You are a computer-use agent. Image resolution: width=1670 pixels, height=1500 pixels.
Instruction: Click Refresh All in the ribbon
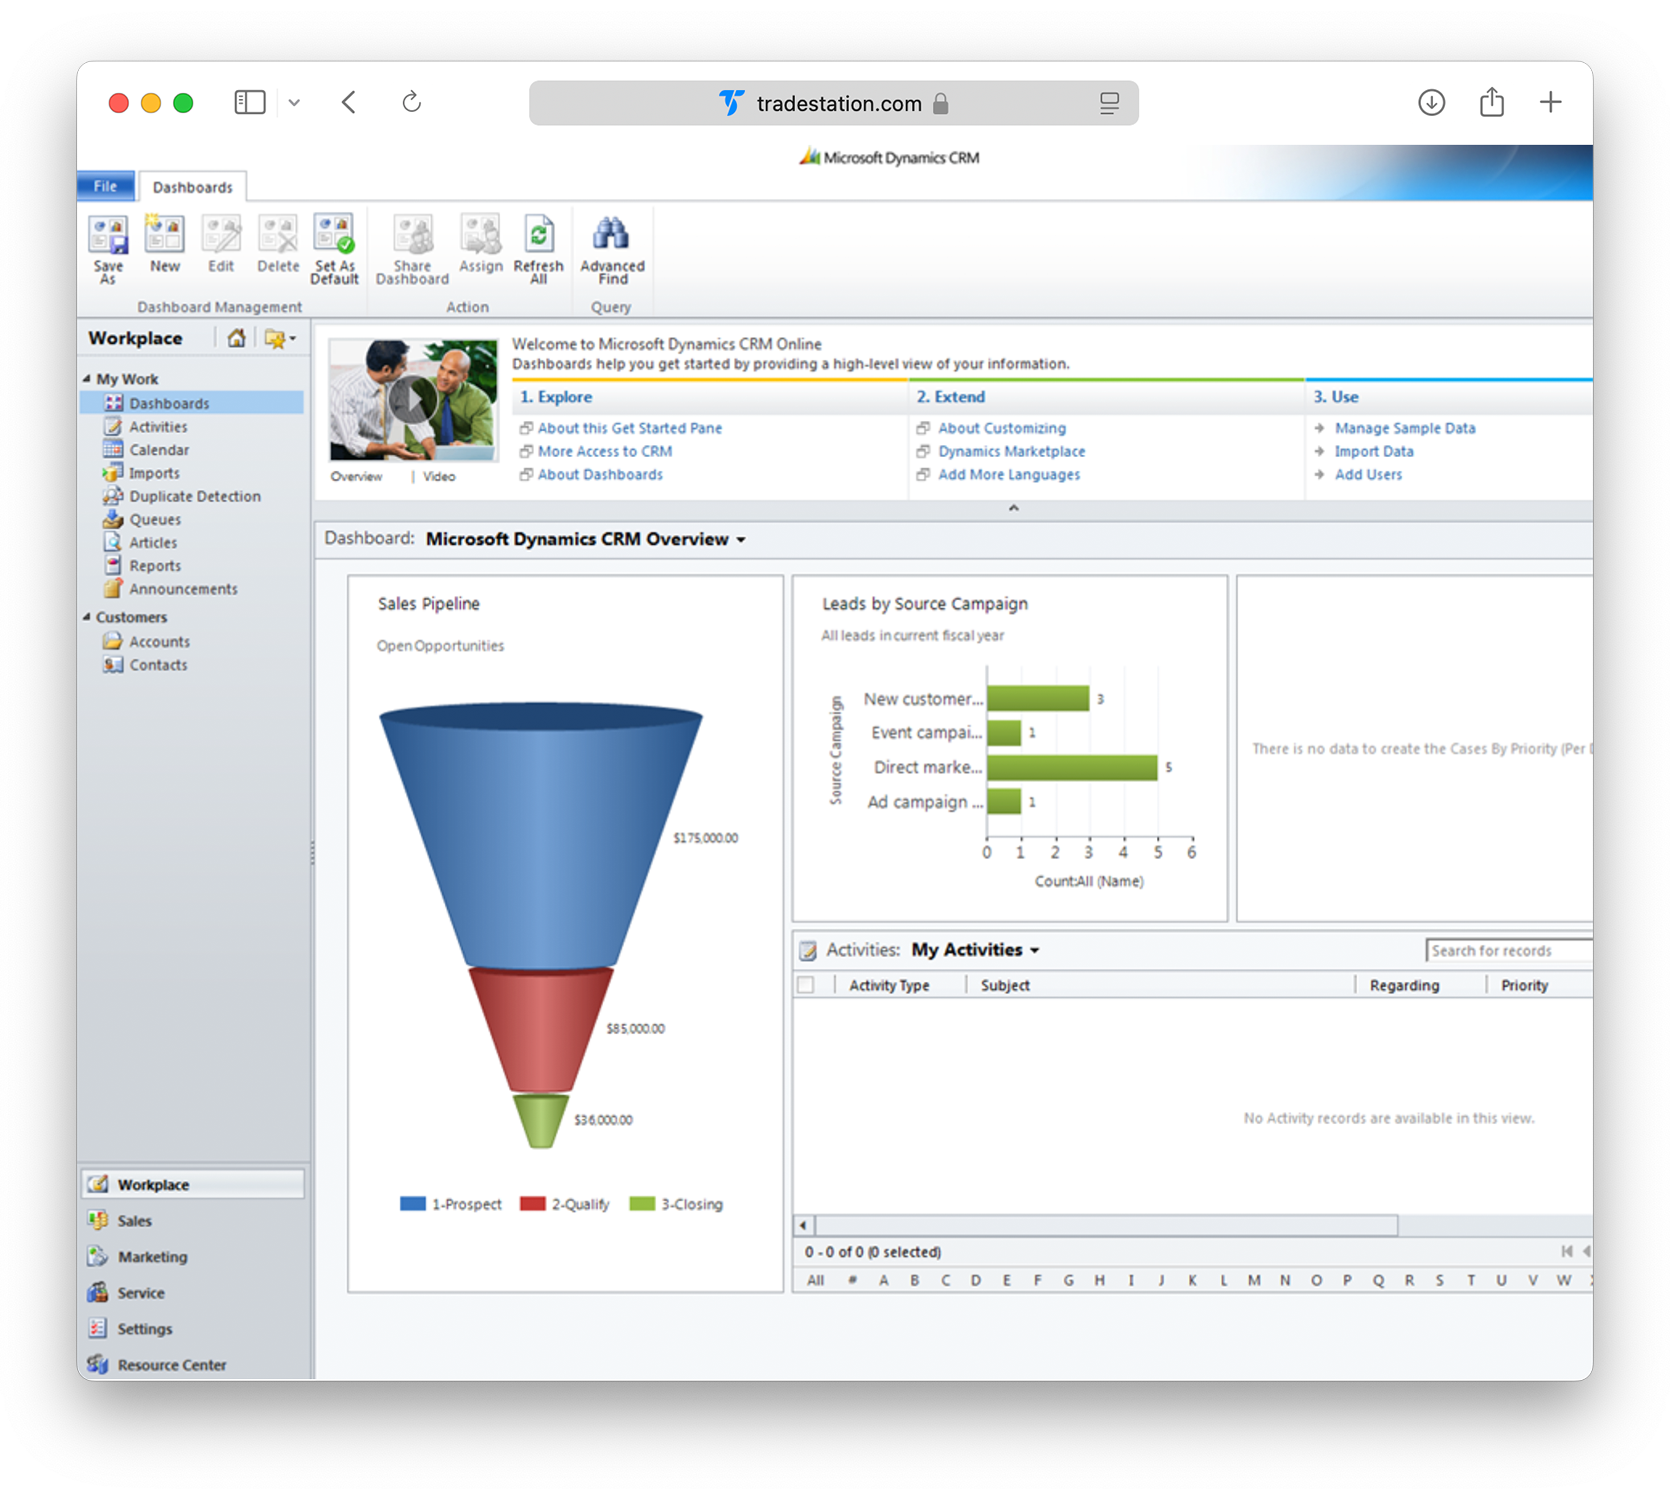pos(538,250)
